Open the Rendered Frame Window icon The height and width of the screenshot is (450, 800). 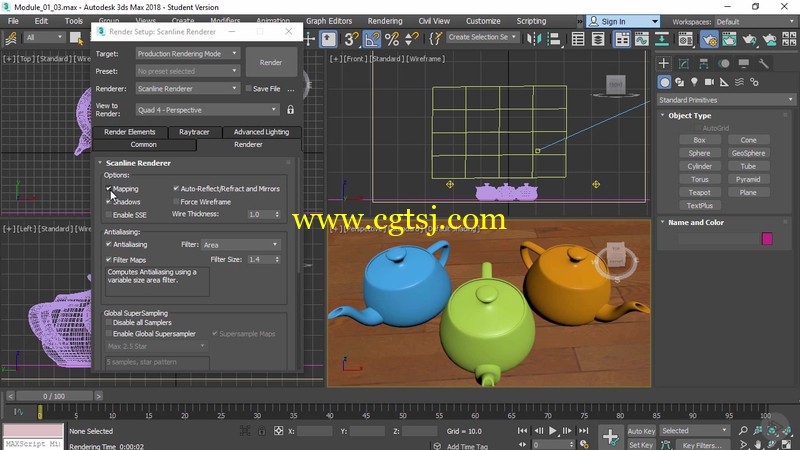[729, 39]
